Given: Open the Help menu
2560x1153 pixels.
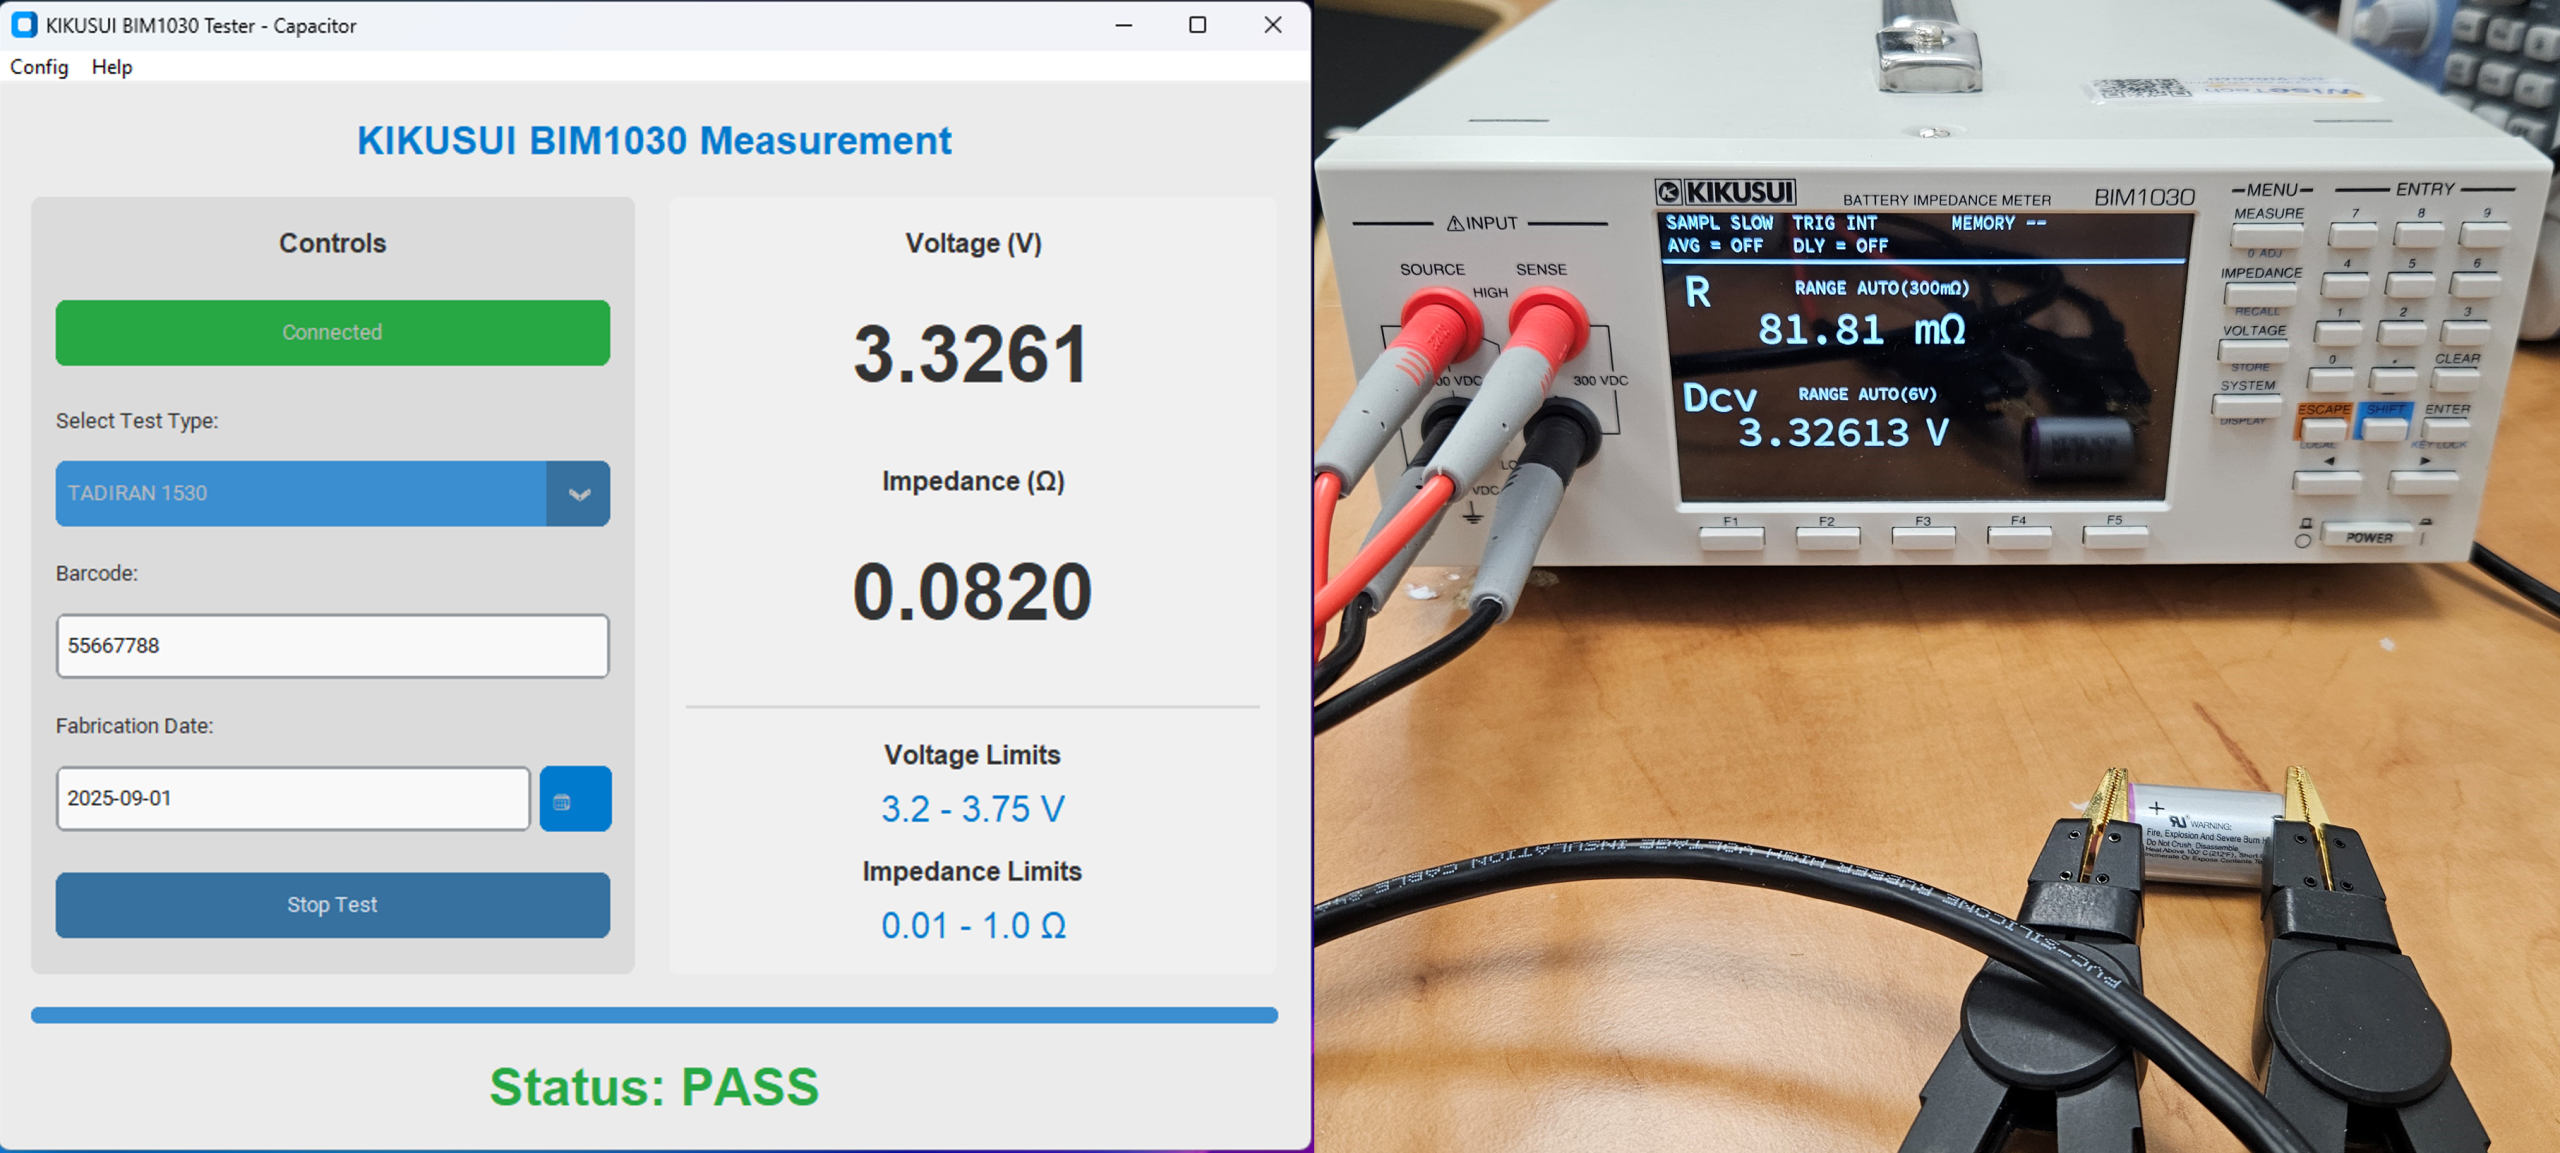Looking at the screenshot, I should 111,67.
